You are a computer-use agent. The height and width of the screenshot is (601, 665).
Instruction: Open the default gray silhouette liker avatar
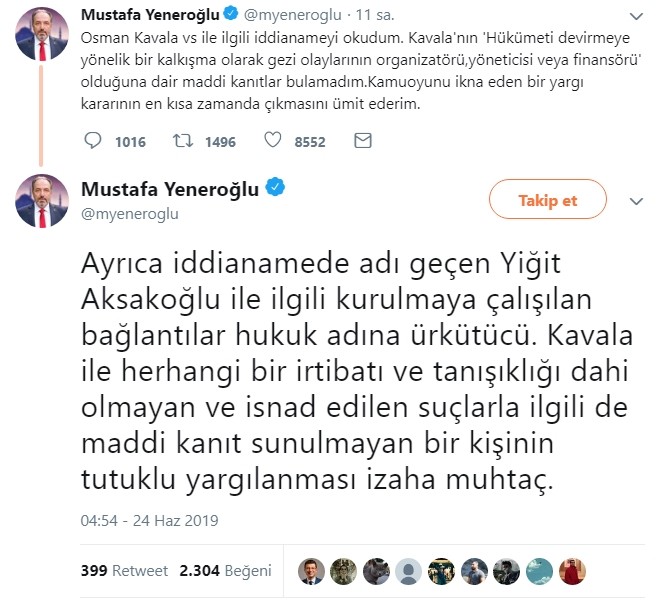408,571
